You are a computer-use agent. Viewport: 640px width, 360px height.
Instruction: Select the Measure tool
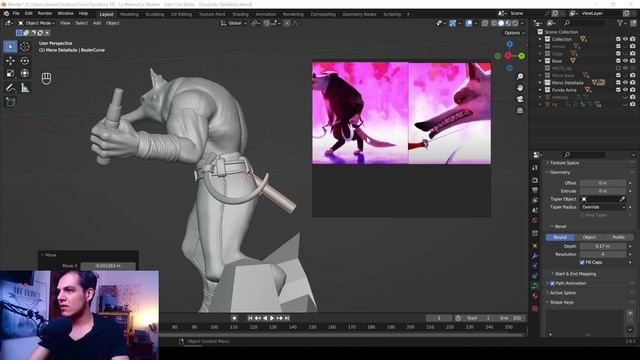click(24, 88)
